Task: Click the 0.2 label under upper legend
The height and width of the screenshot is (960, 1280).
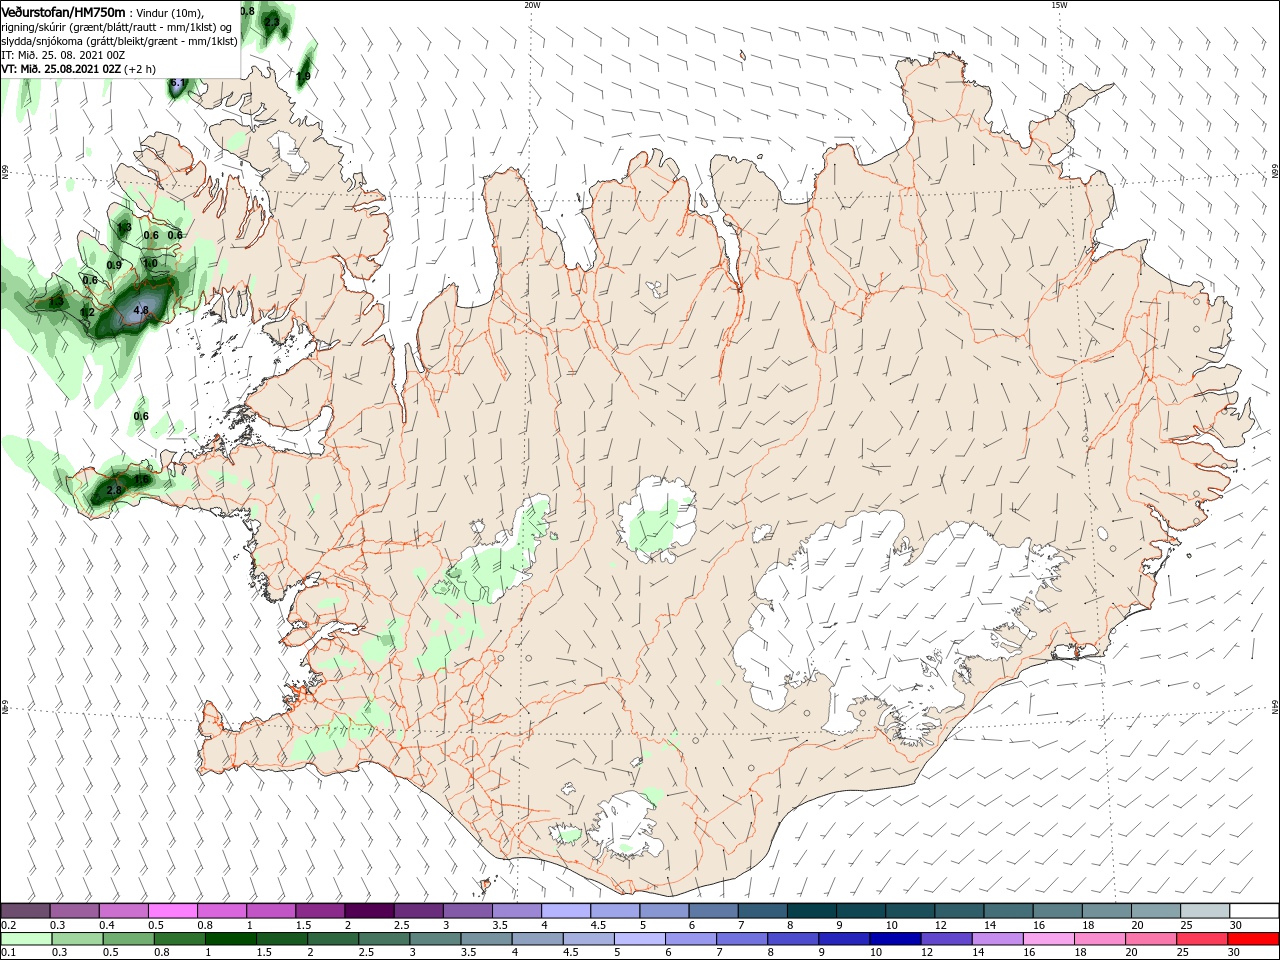Action: [x=8, y=925]
